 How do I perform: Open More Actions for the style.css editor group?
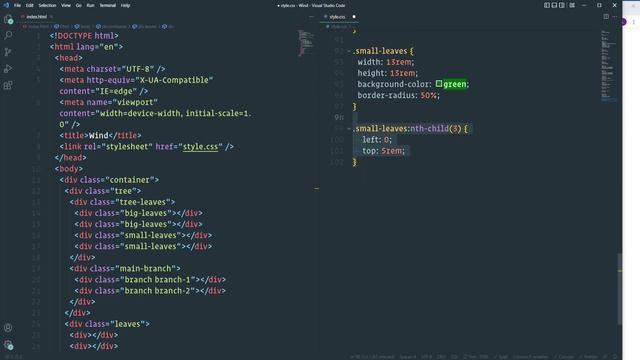(615, 17)
